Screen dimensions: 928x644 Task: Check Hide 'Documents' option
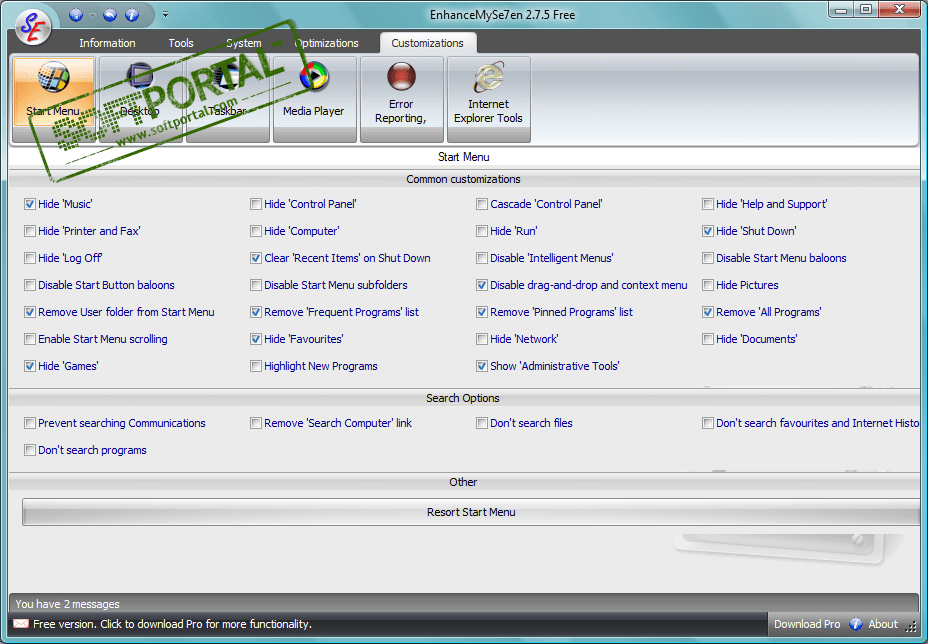(x=708, y=339)
